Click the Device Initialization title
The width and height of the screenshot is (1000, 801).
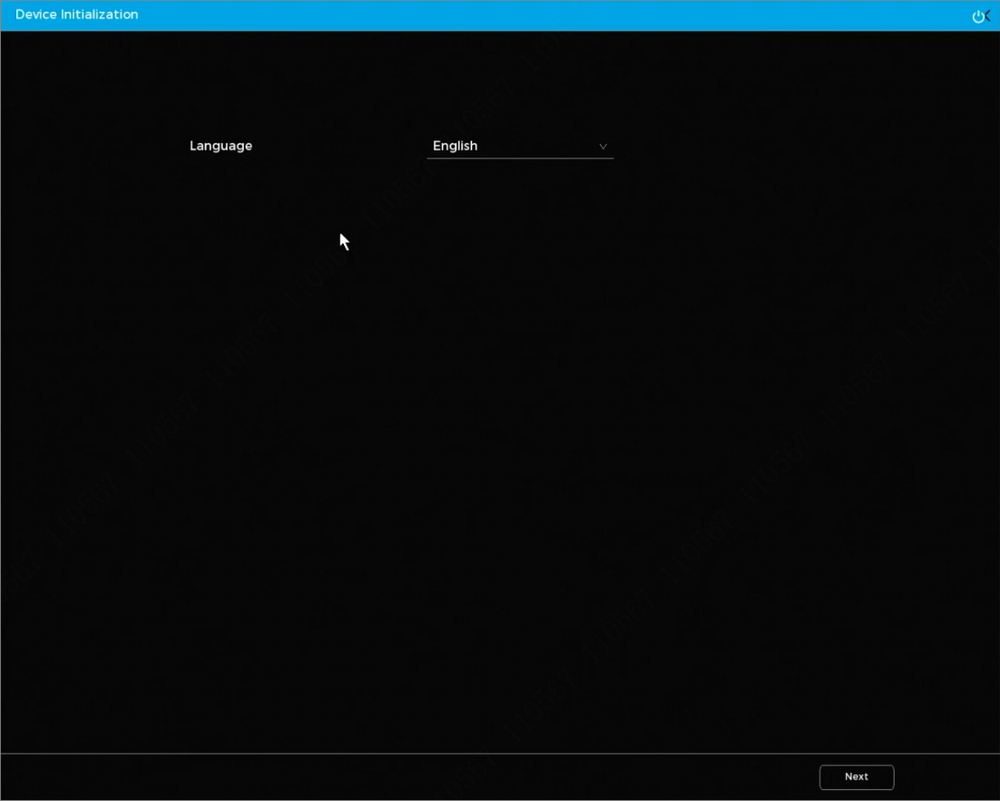[x=77, y=15]
